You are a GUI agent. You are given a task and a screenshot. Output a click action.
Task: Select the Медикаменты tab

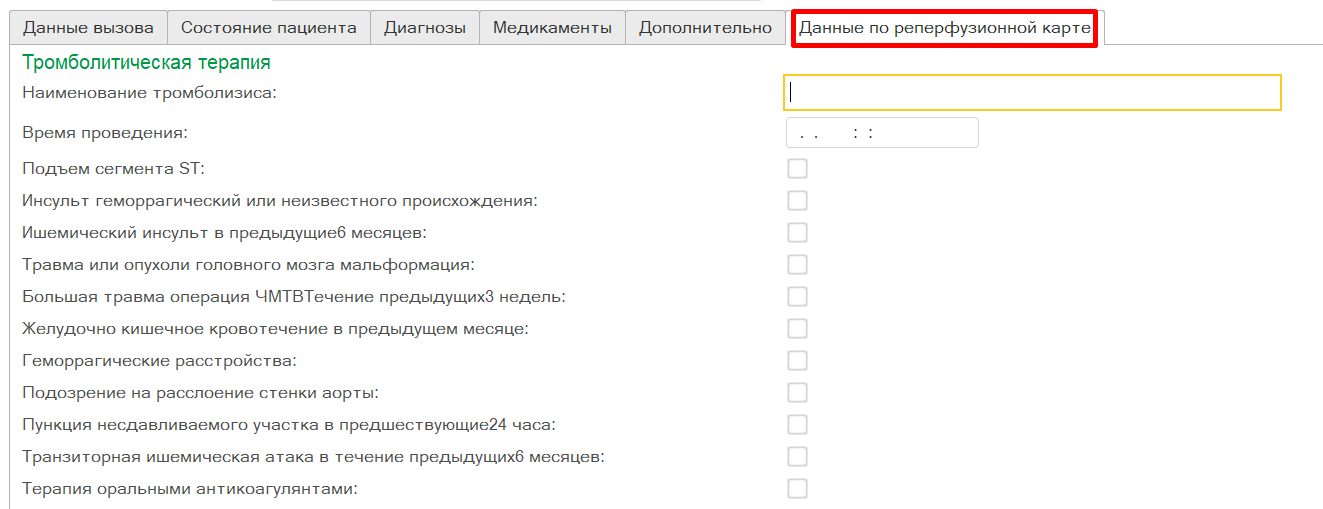[552, 28]
